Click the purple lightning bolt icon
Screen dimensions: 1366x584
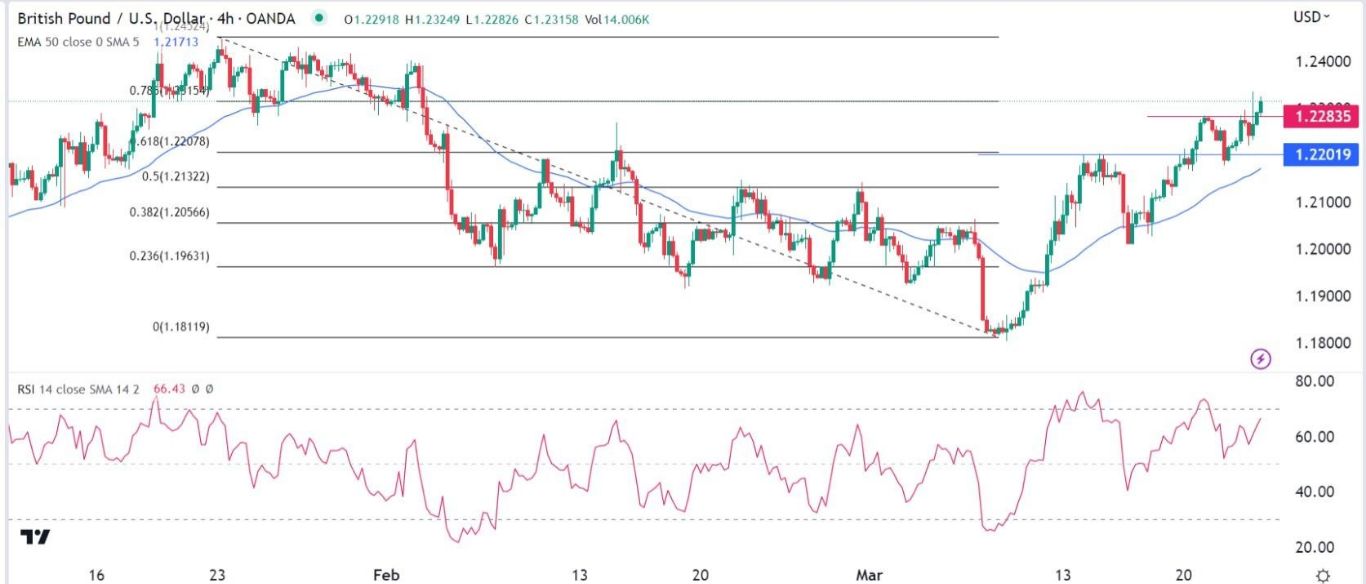1262,358
